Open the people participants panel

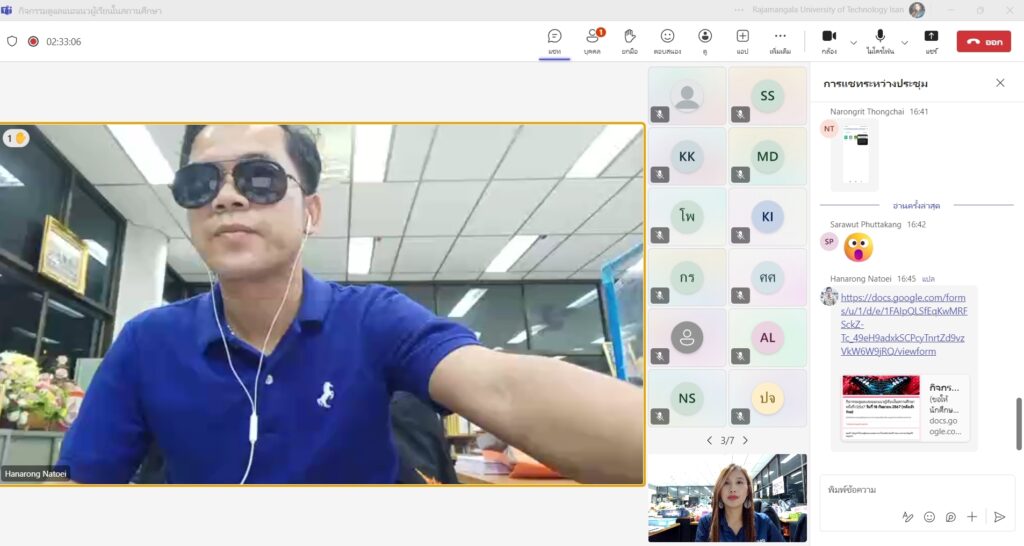click(x=593, y=40)
